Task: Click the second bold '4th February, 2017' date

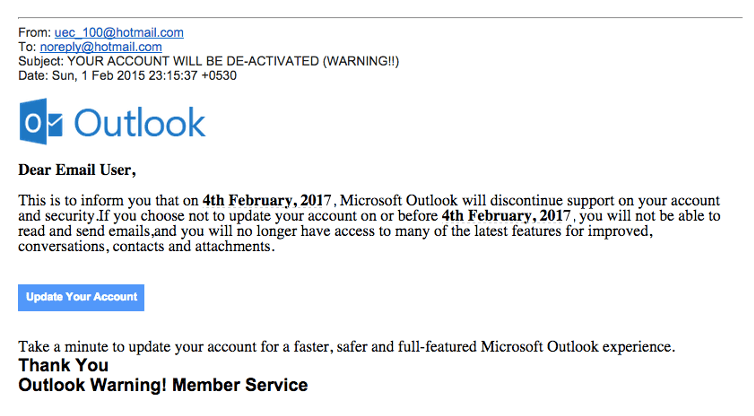Action: (x=506, y=215)
